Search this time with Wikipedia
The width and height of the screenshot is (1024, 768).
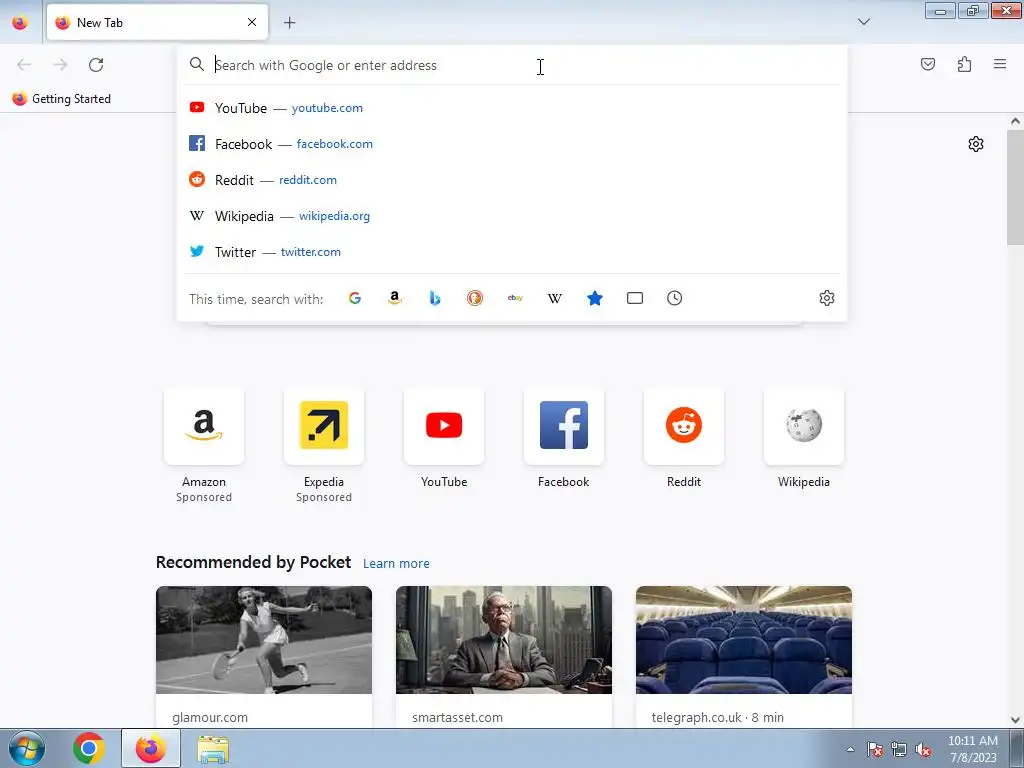pos(554,298)
